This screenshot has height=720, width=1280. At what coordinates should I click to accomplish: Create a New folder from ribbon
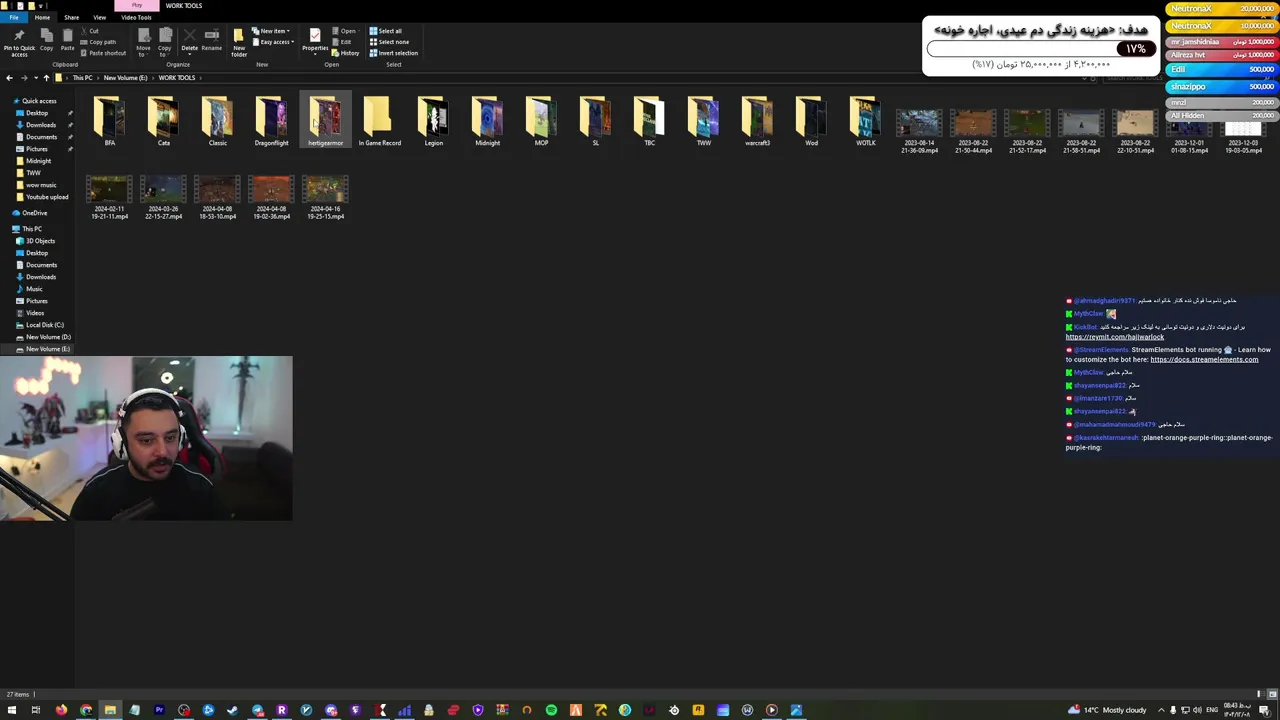[239, 42]
